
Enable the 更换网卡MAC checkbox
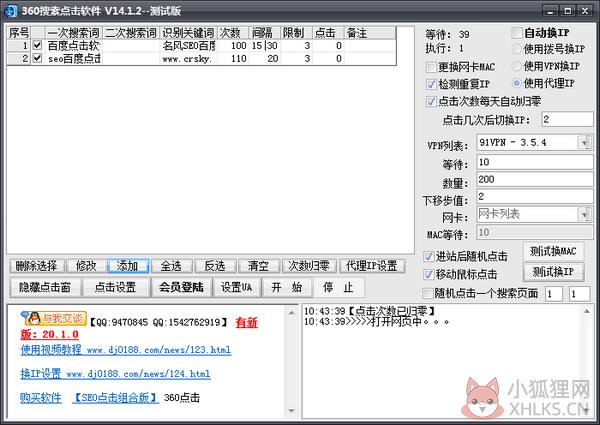tap(431, 67)
